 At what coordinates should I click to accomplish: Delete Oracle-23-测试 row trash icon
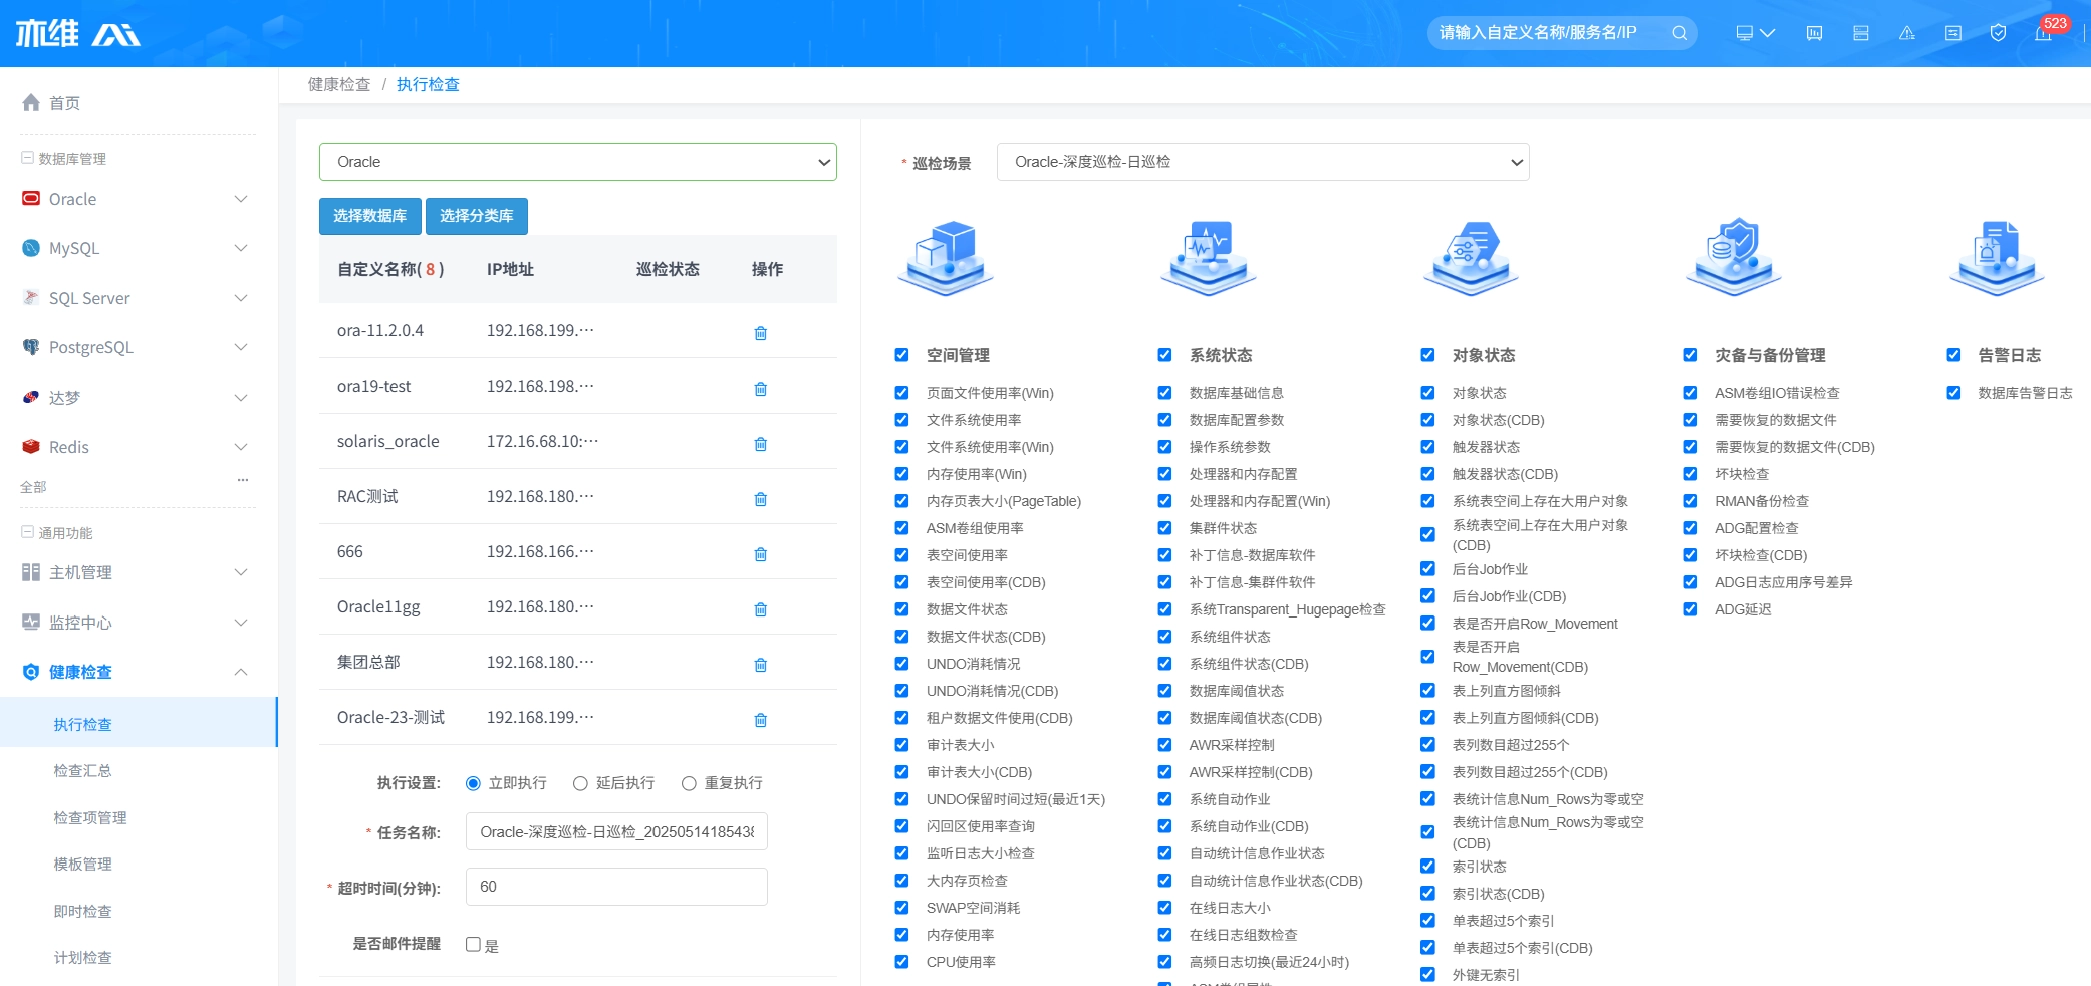point(761,720)
